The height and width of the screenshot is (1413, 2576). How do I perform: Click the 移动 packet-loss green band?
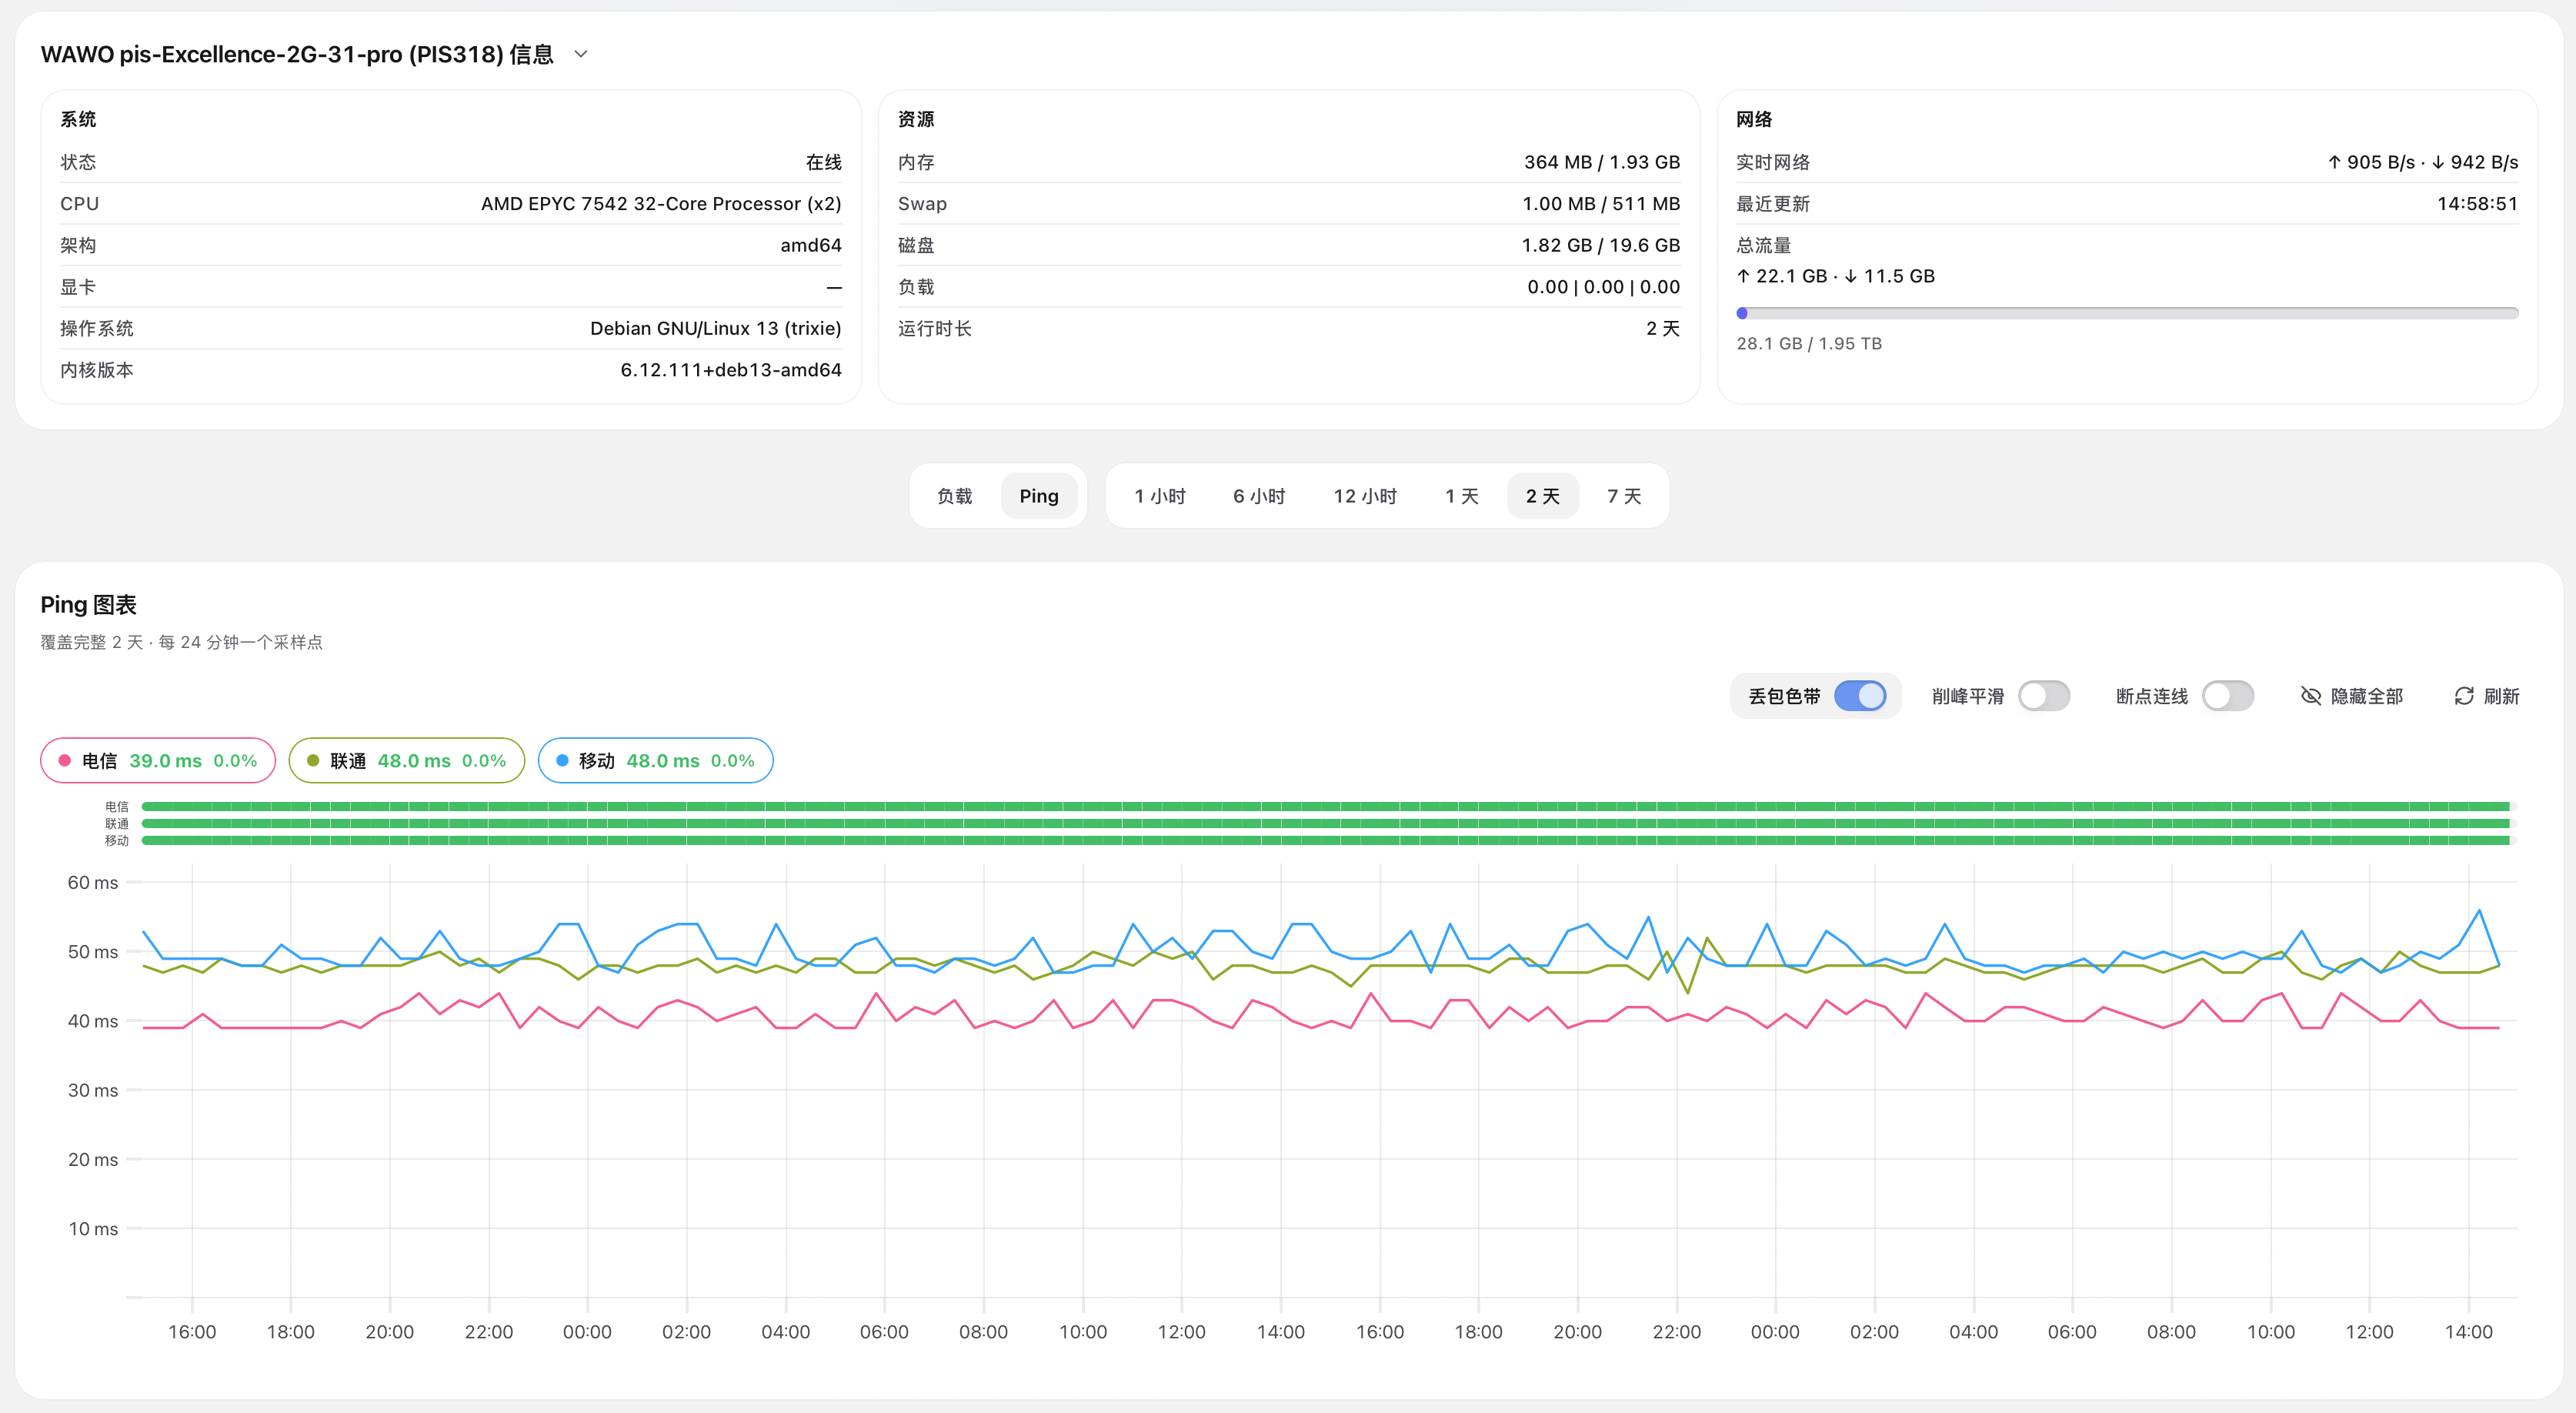(x=1326, y=841)
